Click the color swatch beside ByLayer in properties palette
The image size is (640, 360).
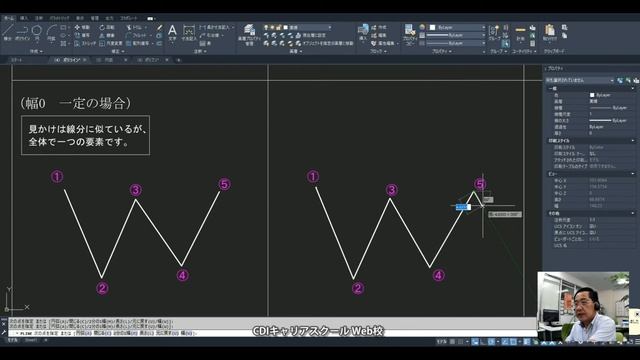592,95
